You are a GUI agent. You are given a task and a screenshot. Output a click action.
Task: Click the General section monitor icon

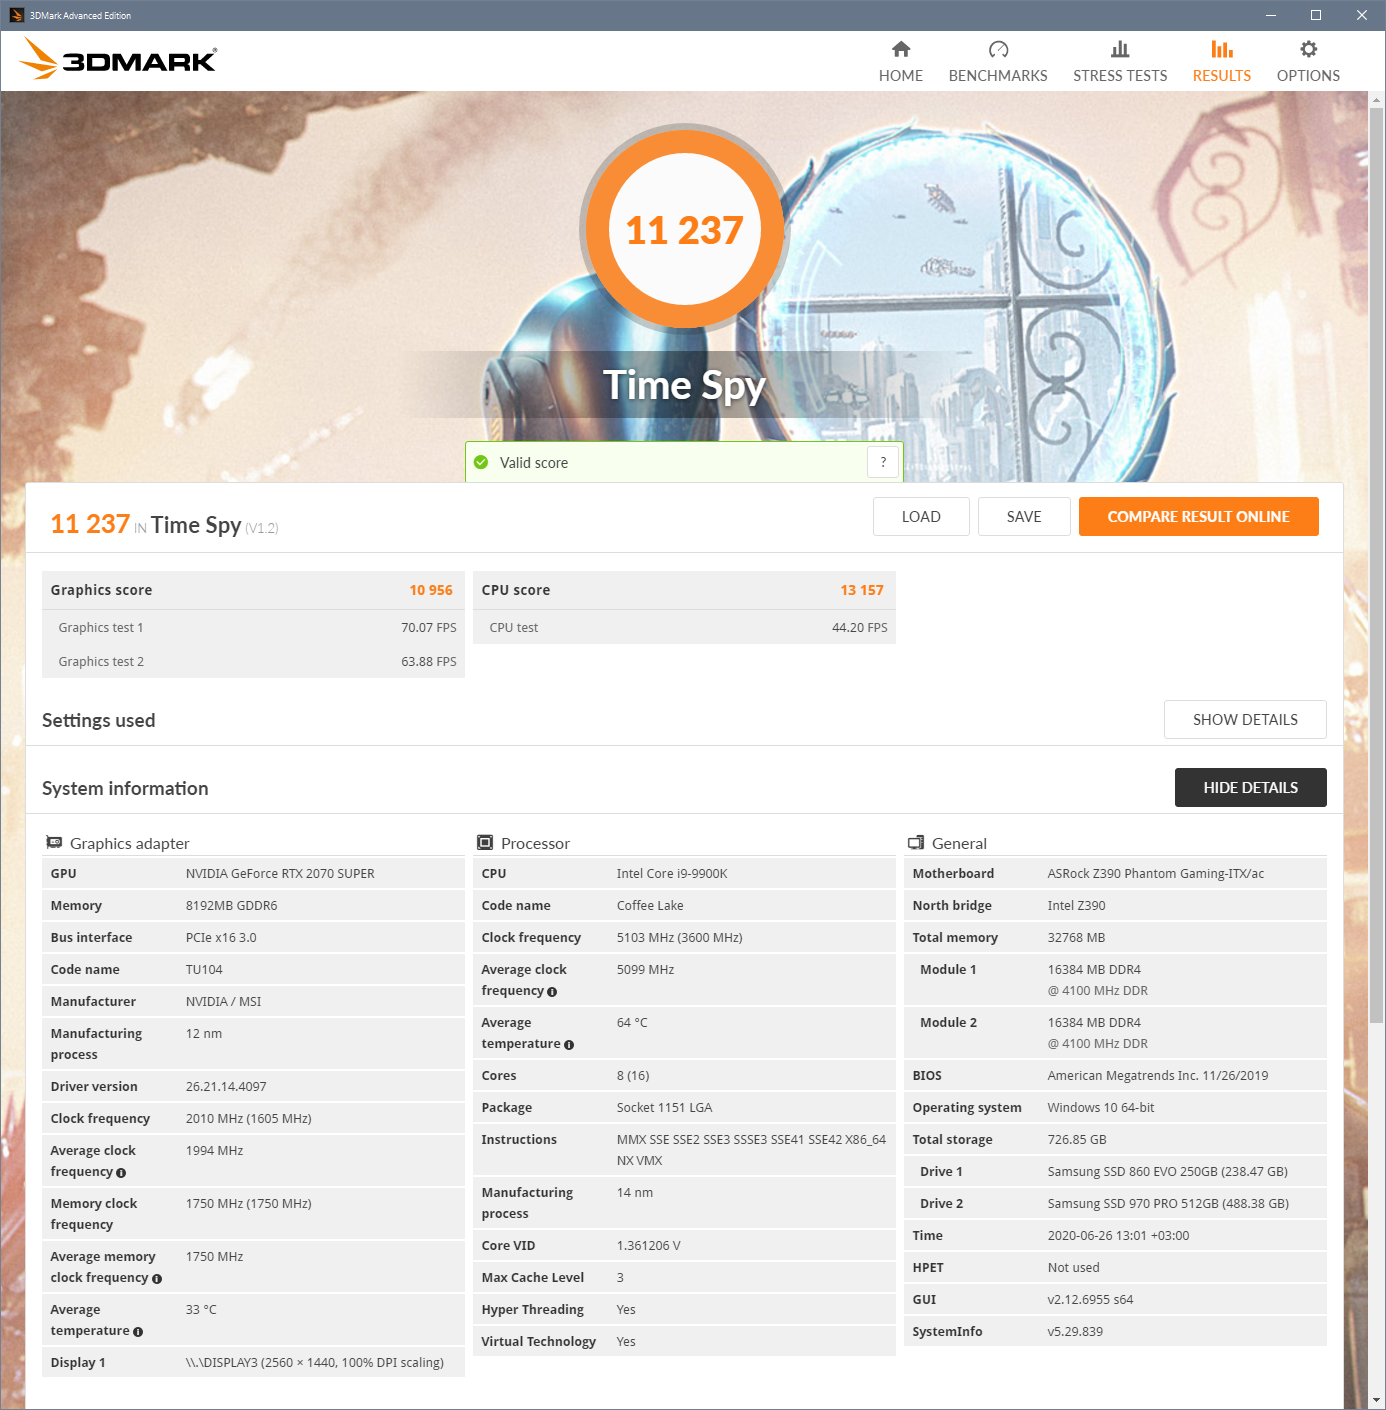click(916, 843)
